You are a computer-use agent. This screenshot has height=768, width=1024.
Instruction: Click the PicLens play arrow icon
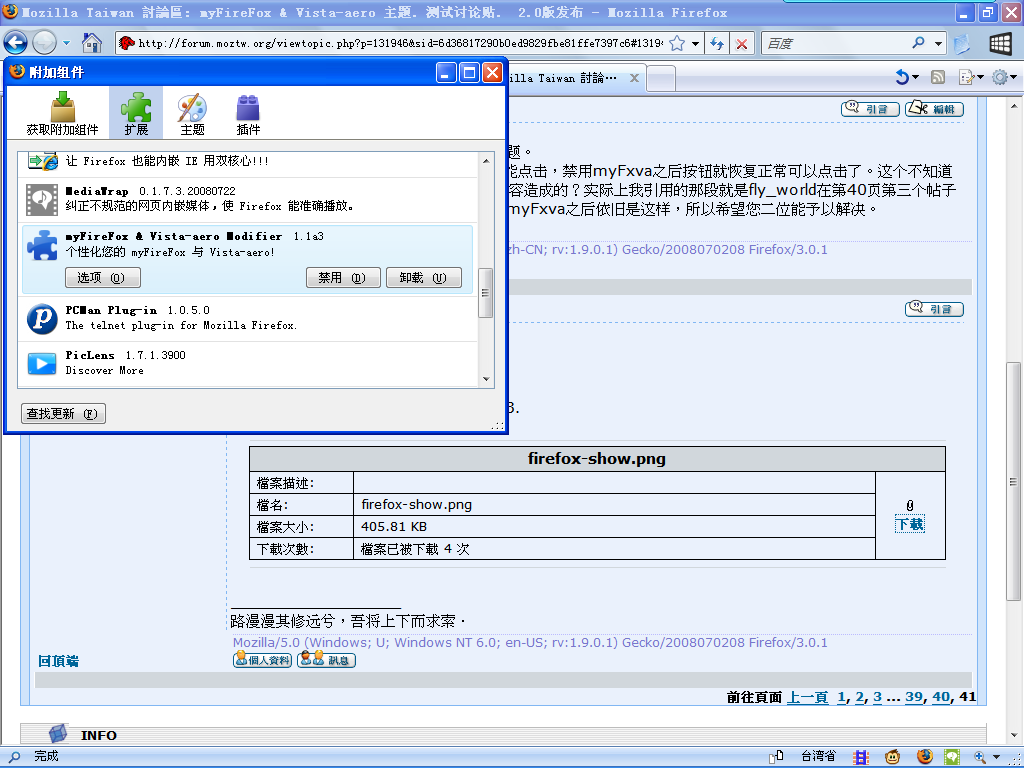(x=42, y=364)
